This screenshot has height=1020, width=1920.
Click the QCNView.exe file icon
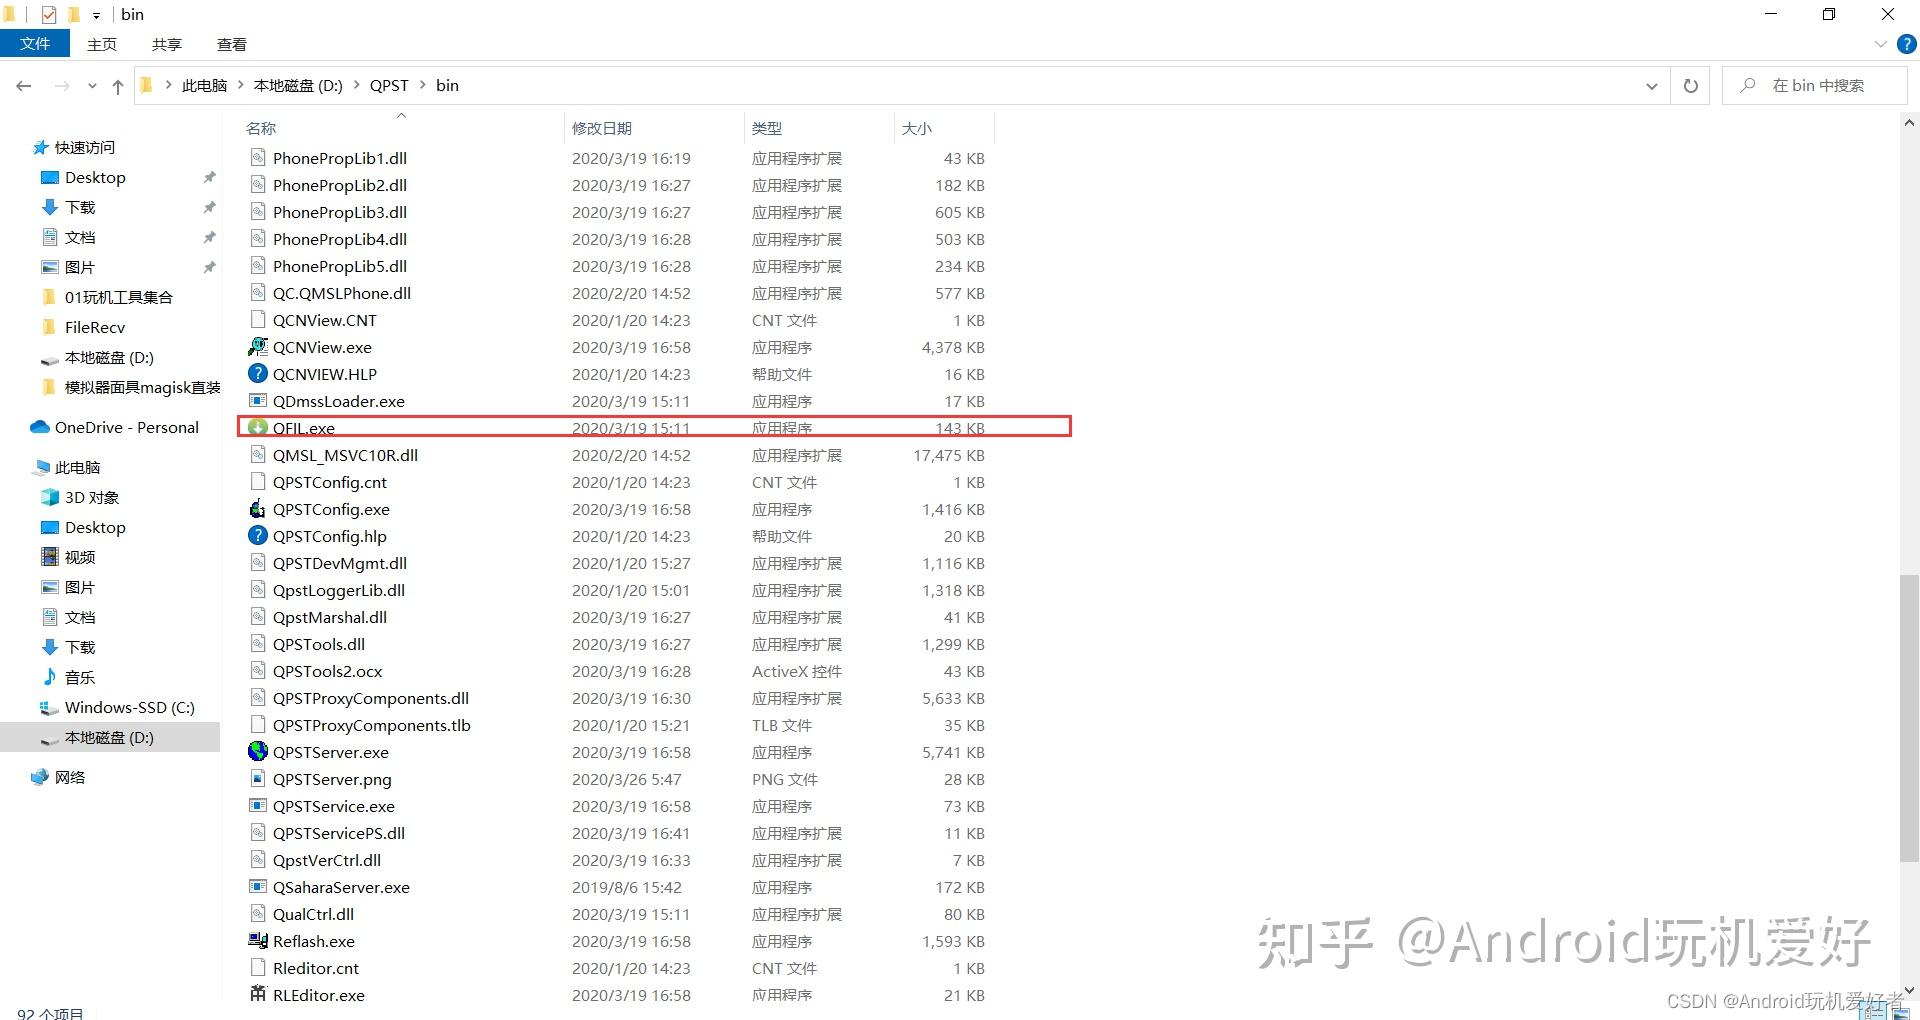coord(258,347)
